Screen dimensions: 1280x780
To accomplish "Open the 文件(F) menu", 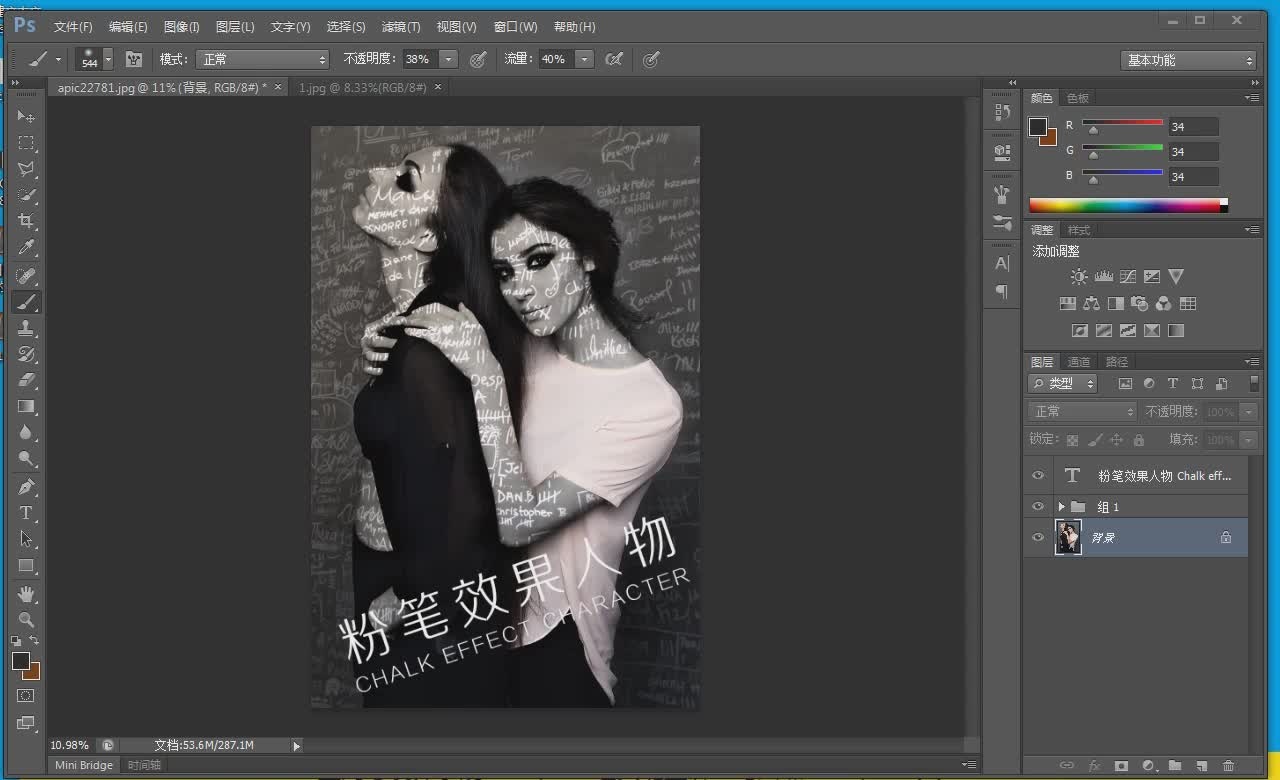I will tap(73, 27).
